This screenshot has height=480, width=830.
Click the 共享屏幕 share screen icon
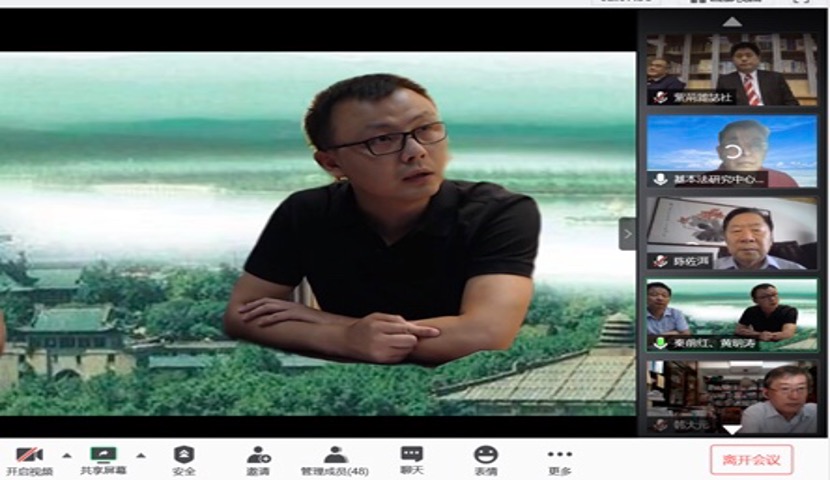click(103, 456)
